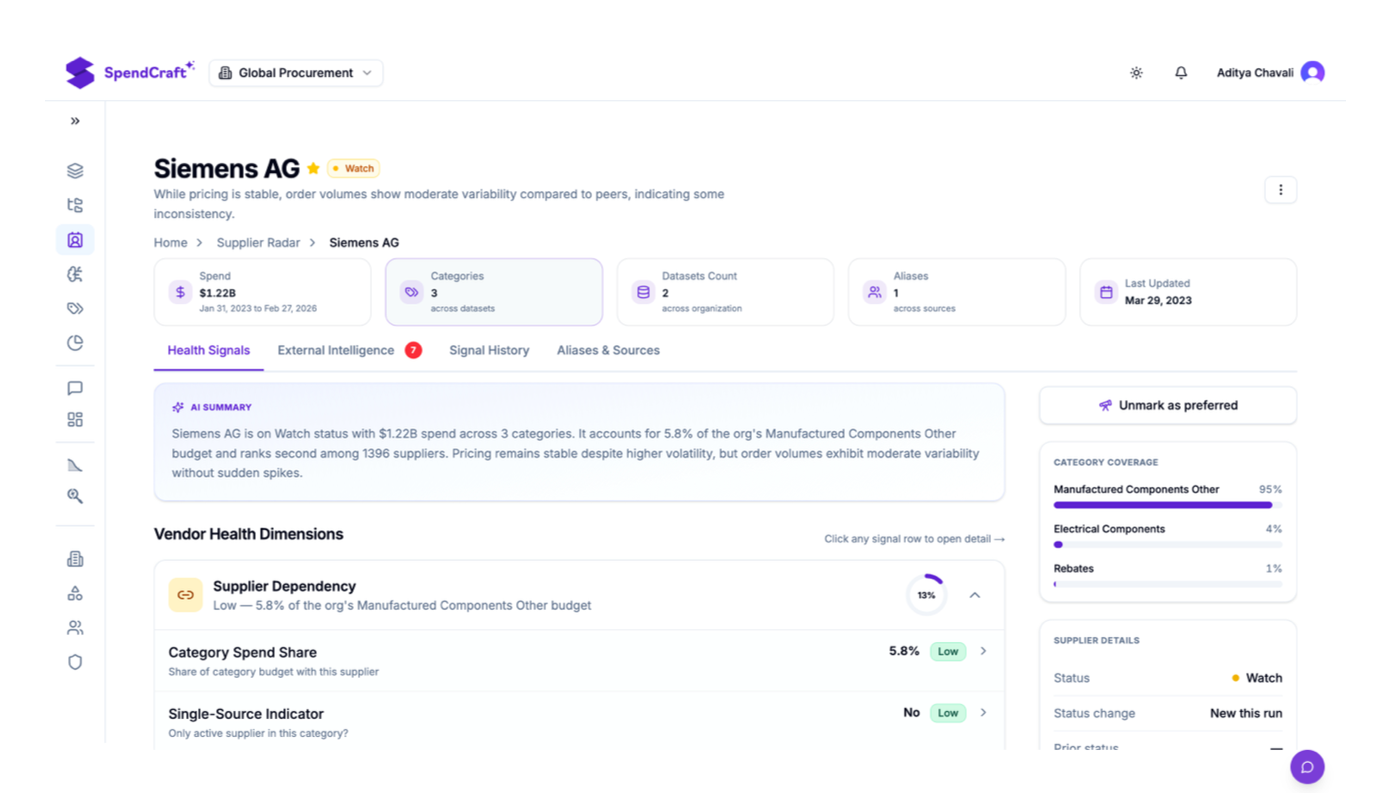
Task: Open the dashboard grid sidebar icon
Action: pos(75,420)
